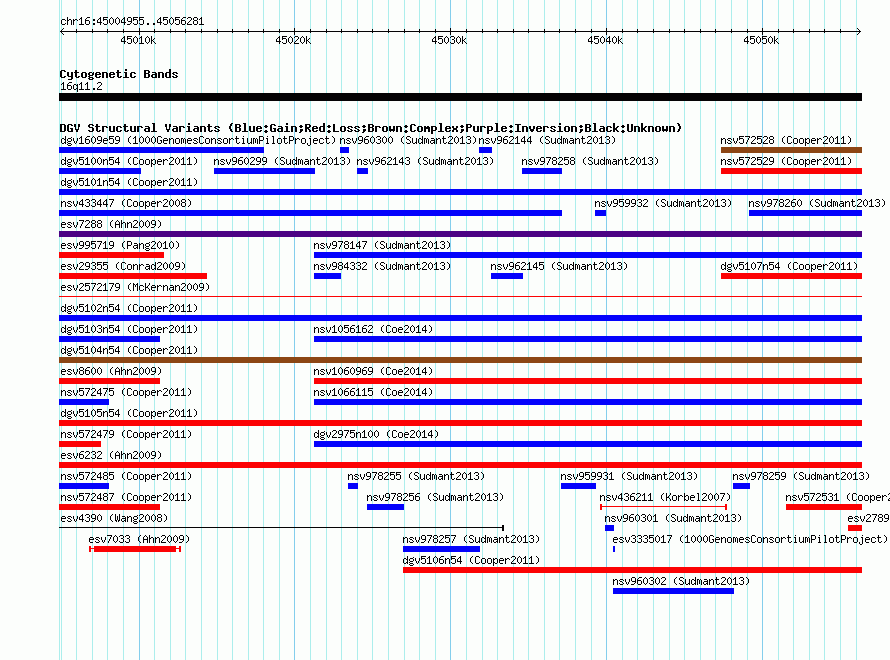Click the Cytogenetic Bands track title

119,74
